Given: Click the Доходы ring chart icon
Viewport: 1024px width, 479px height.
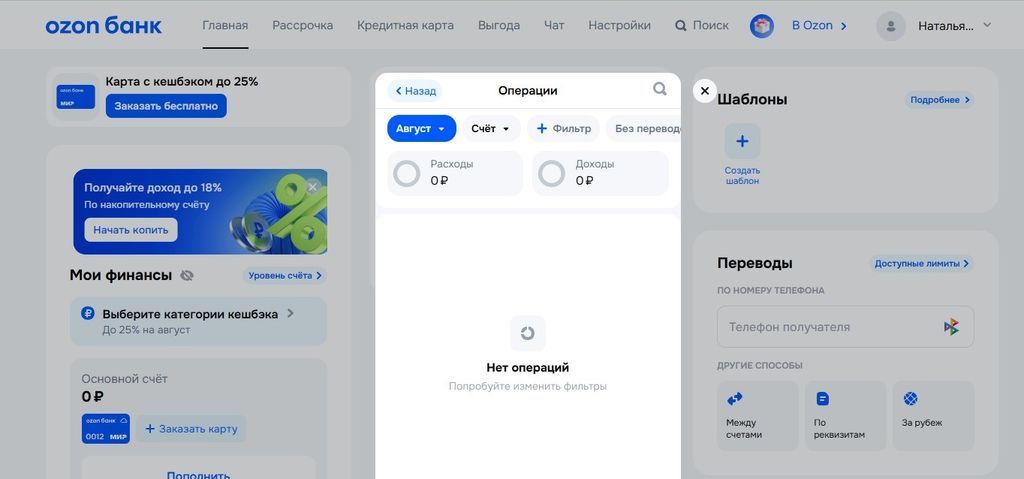Looking at the screenshot, I should point(552,174).
